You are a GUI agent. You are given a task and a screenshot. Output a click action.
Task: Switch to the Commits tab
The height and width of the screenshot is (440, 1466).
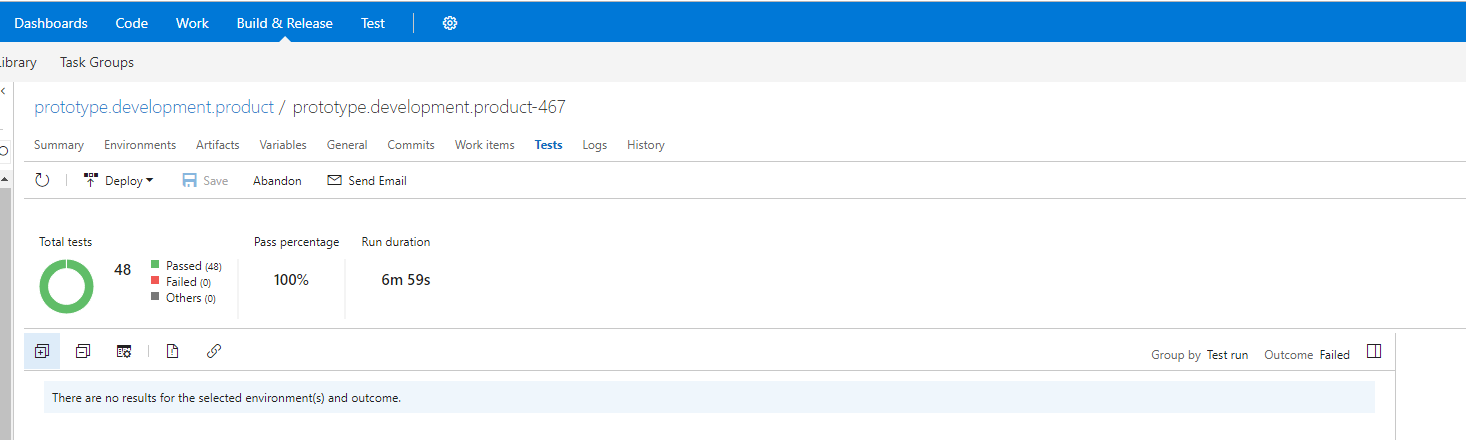click(x=411, y=145)
